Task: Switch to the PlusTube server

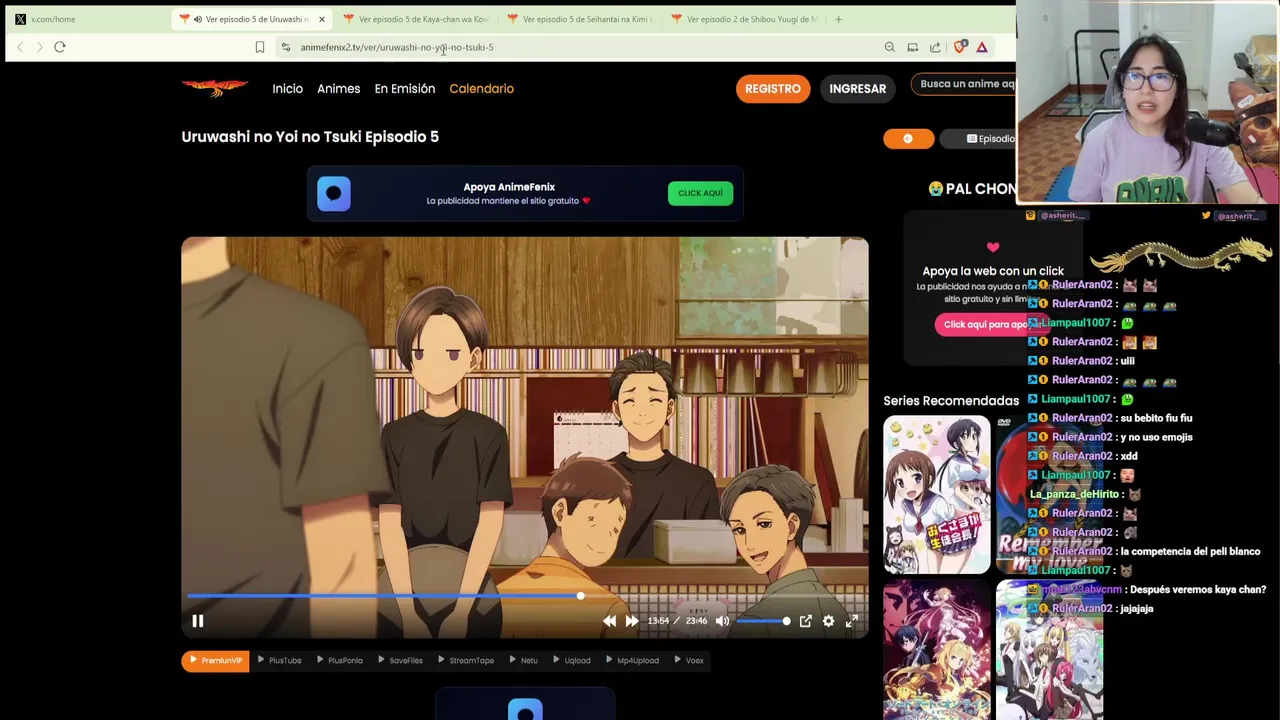Action: tap(279, 660)
